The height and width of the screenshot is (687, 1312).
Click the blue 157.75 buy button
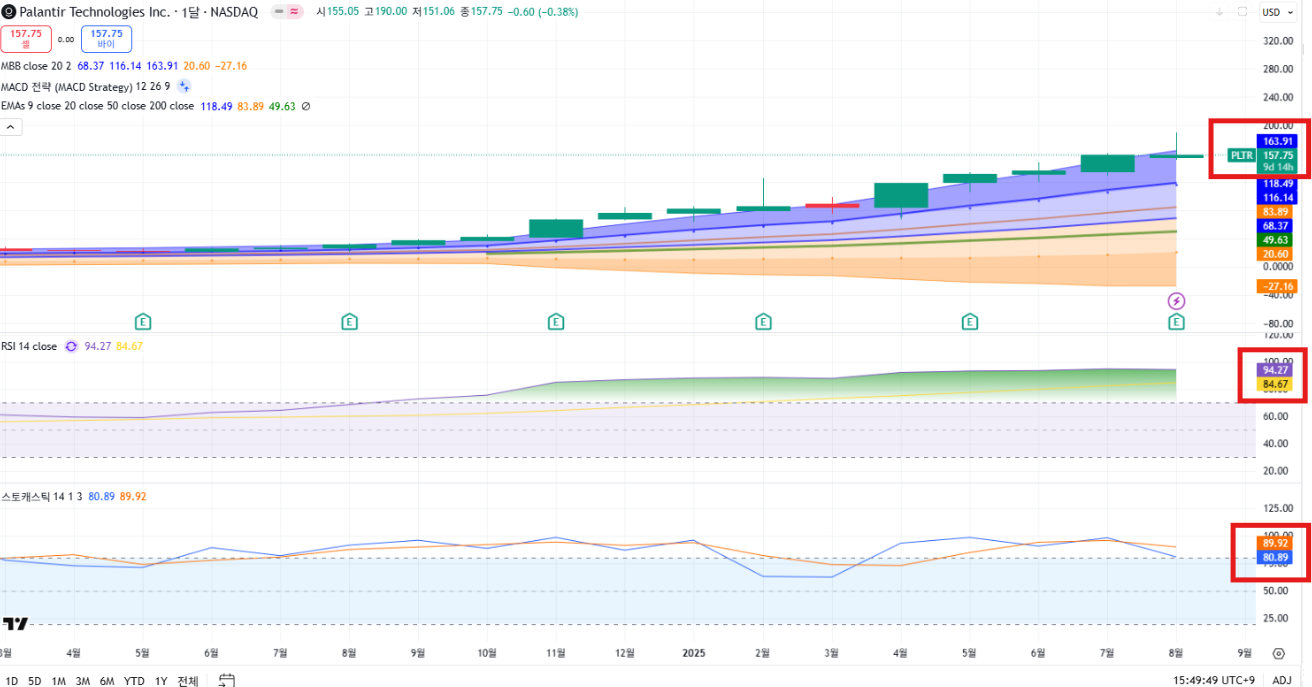(107, 39)
